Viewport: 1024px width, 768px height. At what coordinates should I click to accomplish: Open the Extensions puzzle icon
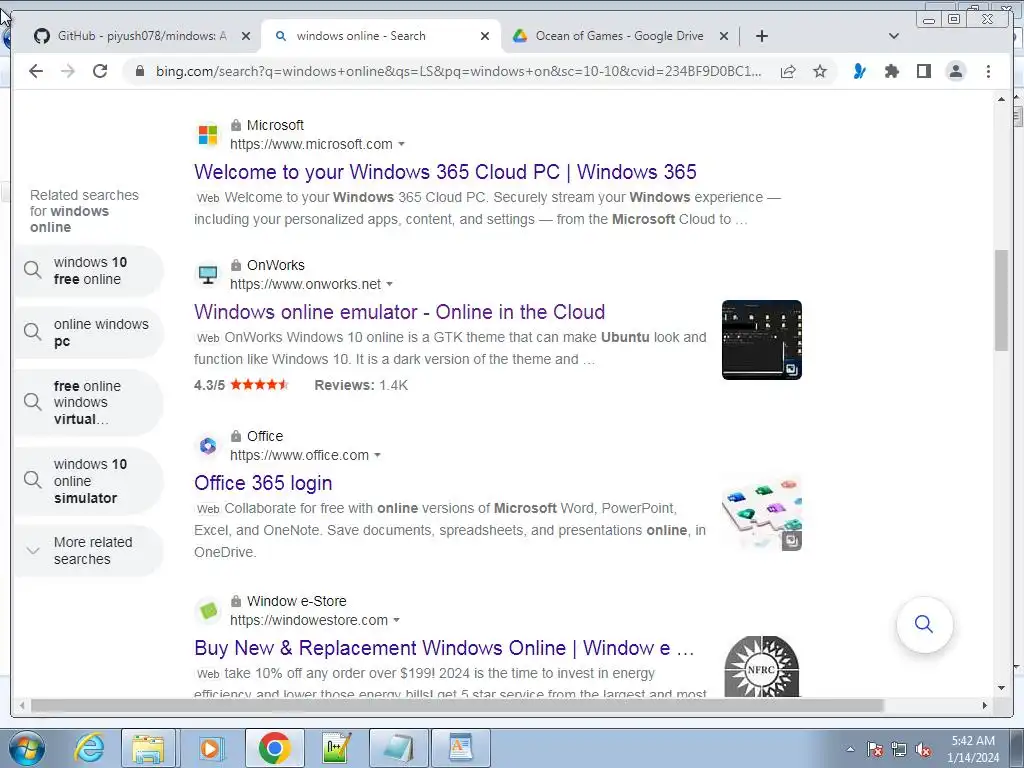(891, 71)
